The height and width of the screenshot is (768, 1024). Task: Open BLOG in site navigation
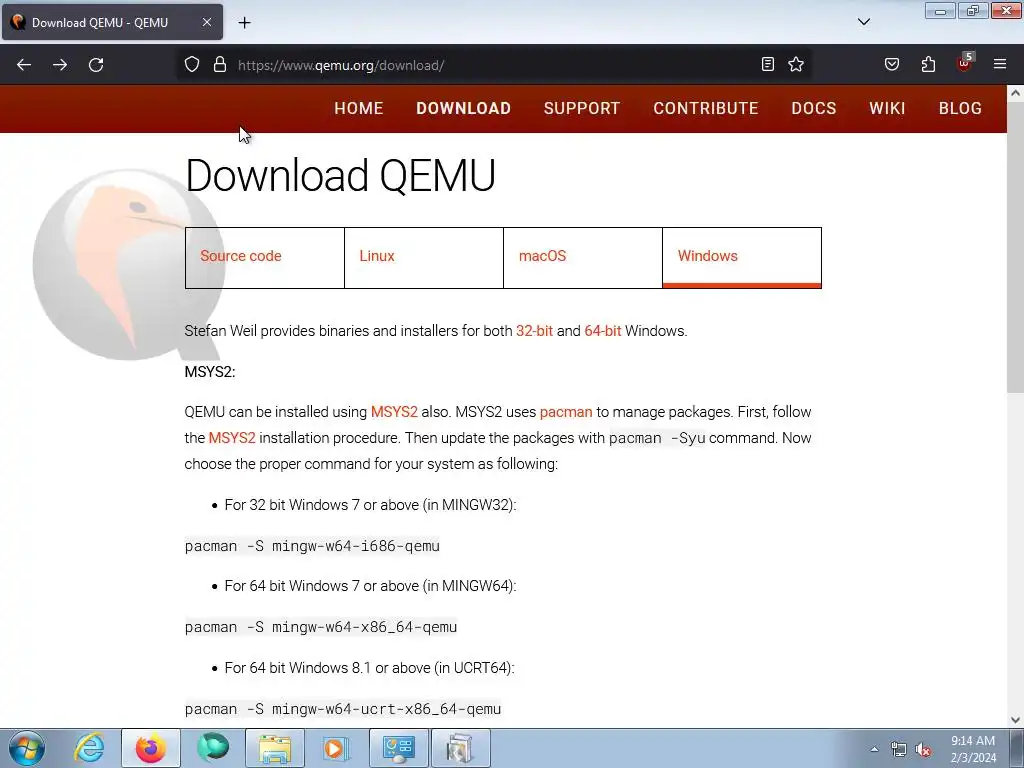960,108
